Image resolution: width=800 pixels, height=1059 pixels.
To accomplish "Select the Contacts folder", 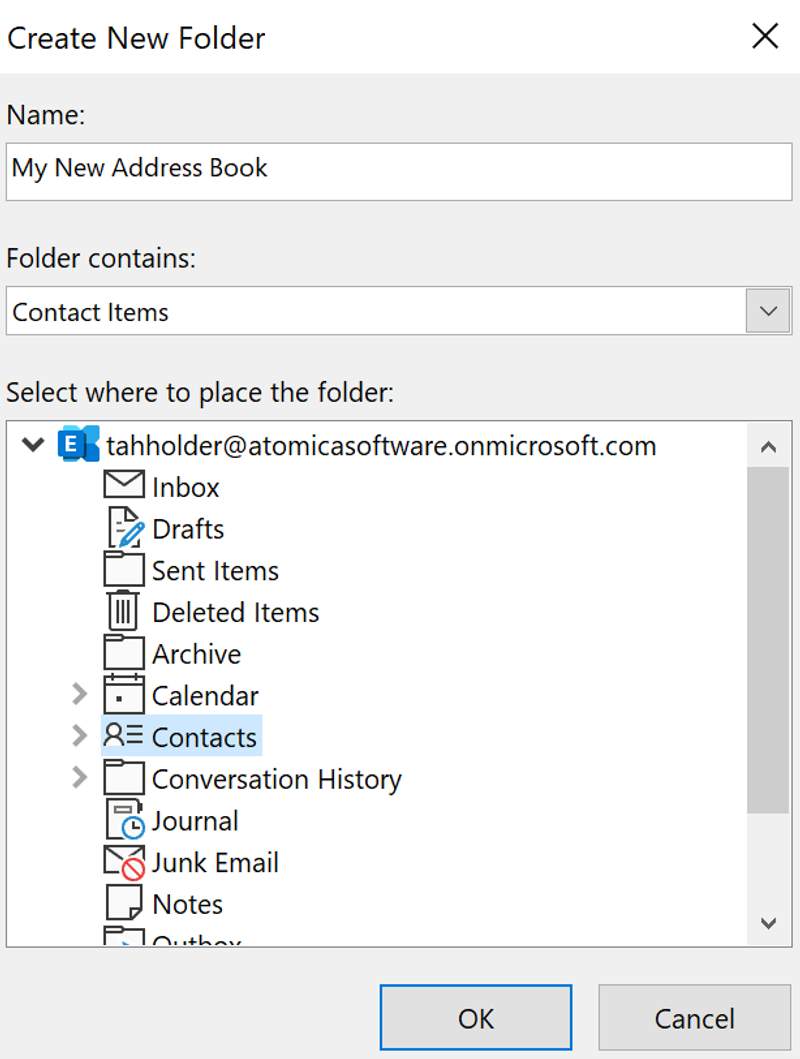I will [x=204, y=736].
